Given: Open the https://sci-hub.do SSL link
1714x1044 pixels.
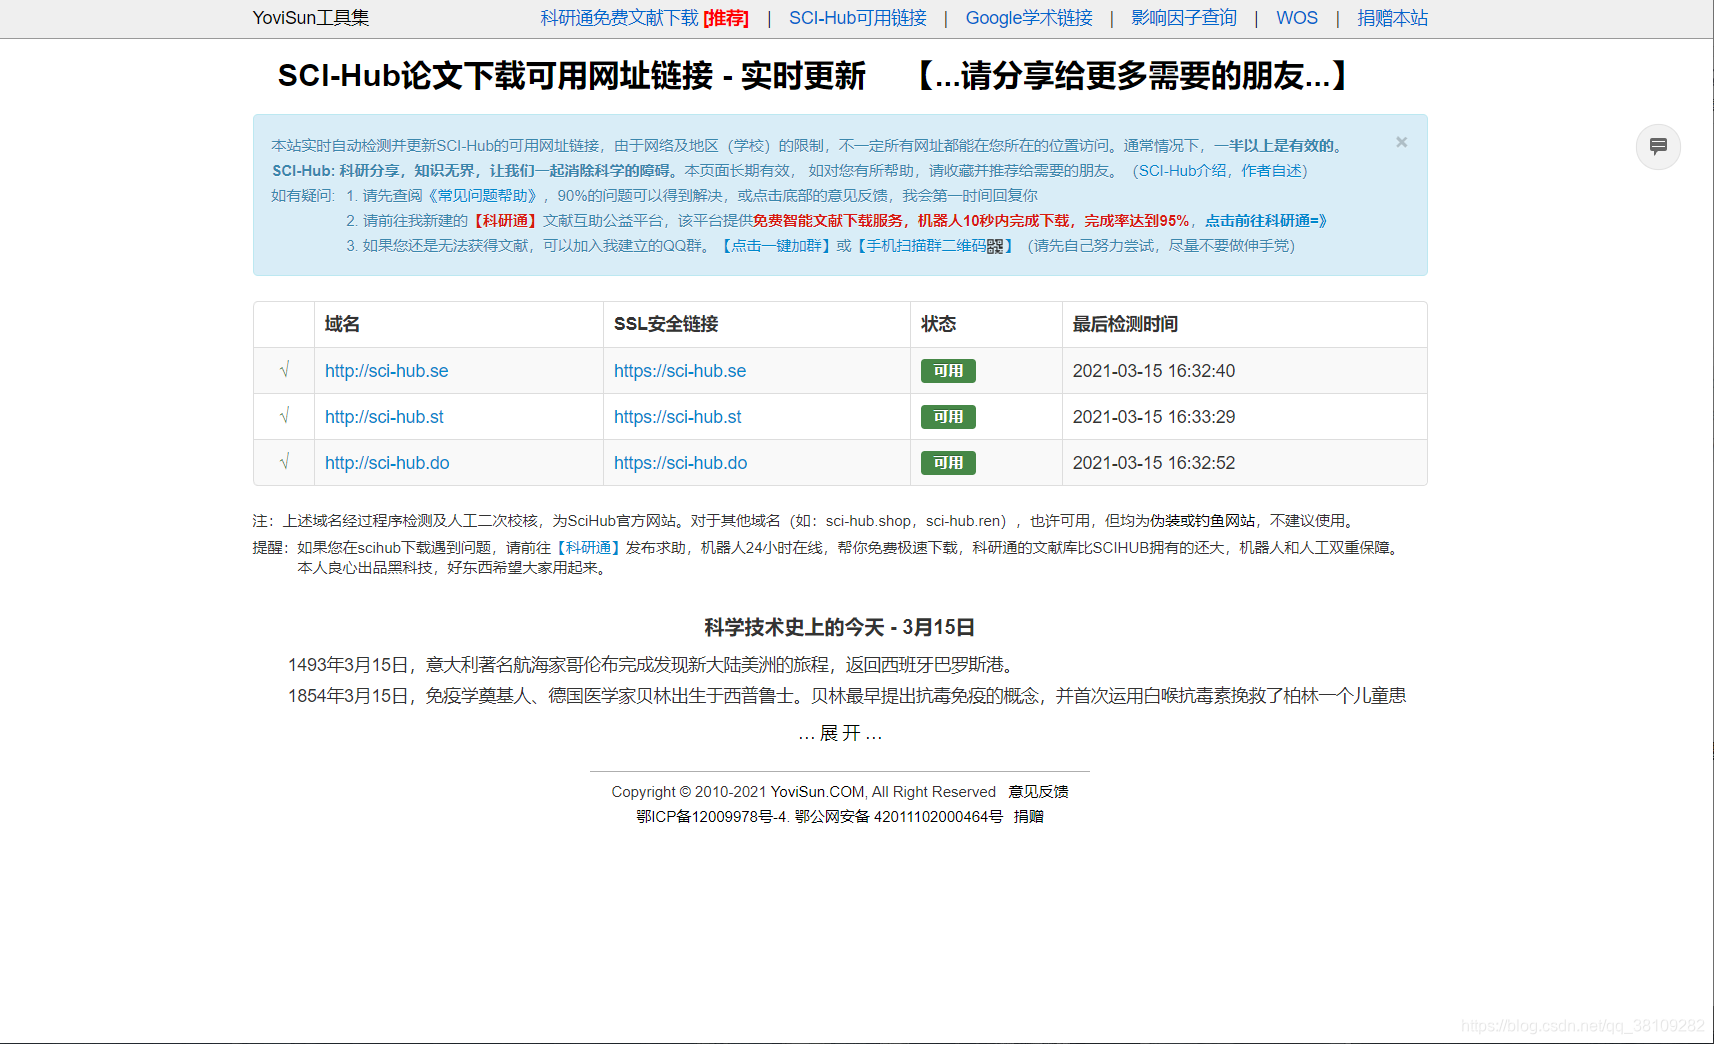Looking at the screenshot, I should 680,463.
